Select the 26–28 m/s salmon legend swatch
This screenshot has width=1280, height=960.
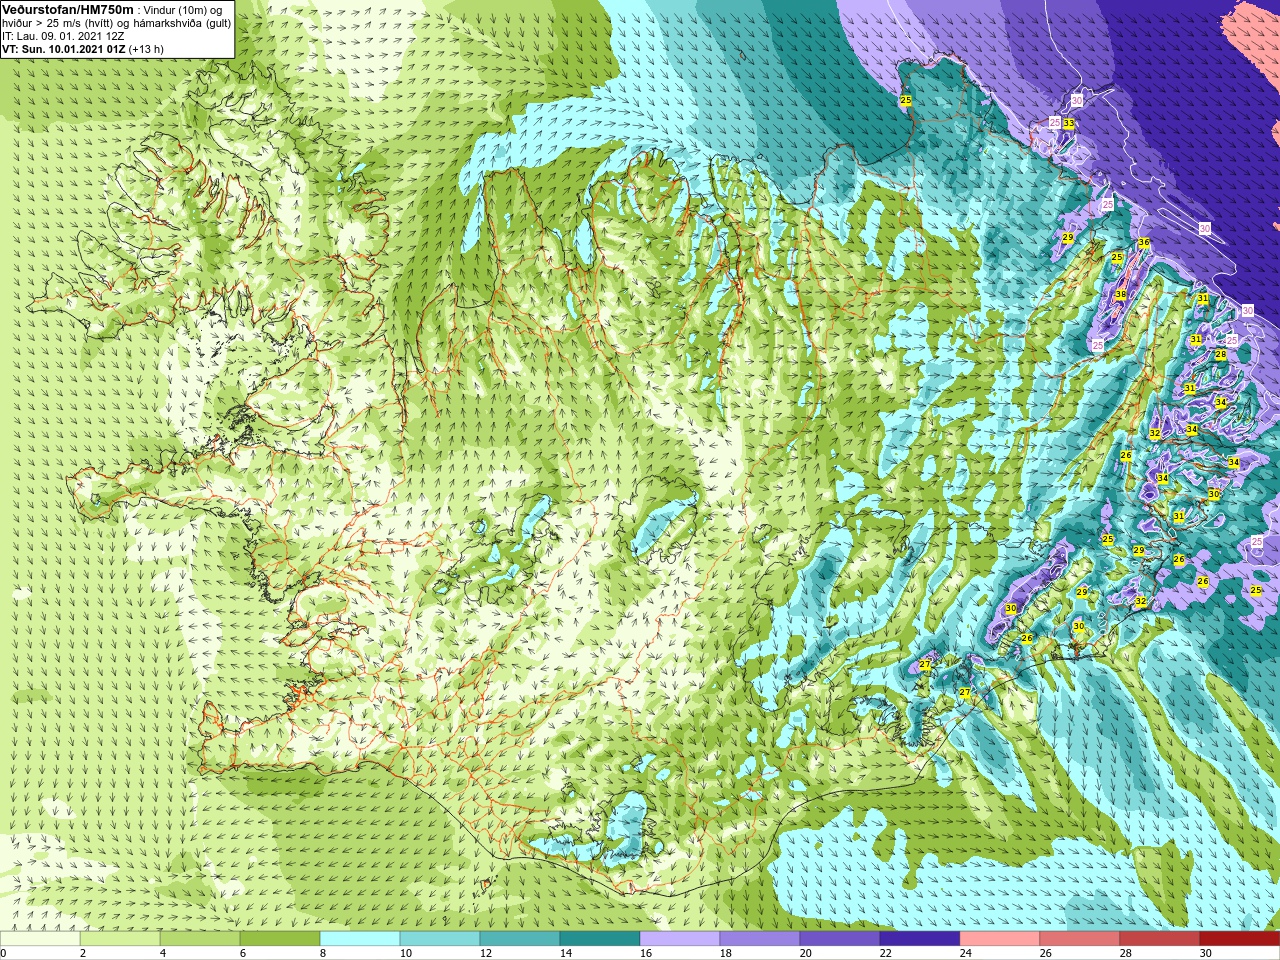[1080, 939]
